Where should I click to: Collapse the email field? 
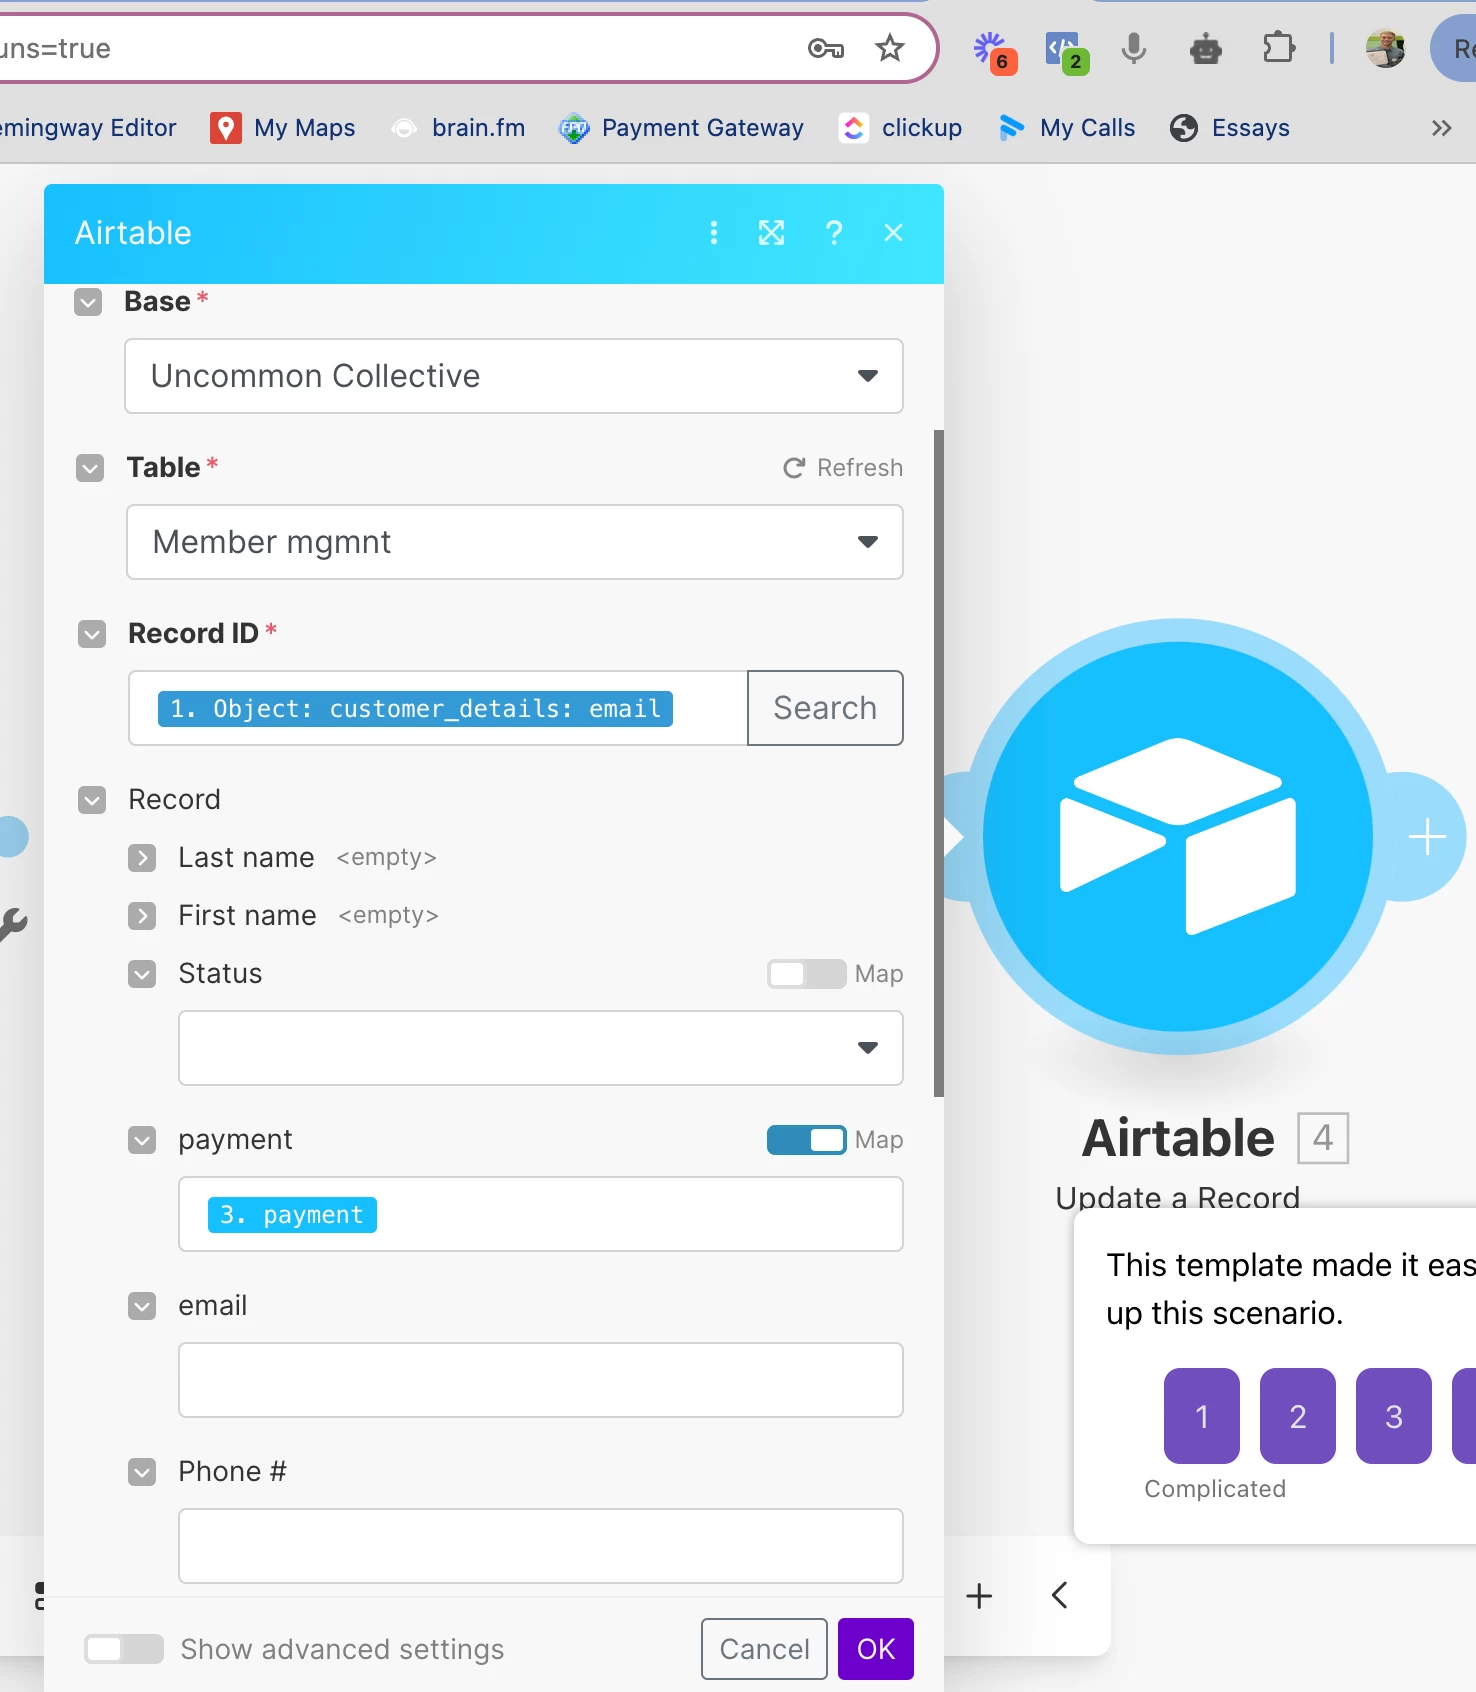(x=142, y=1306)
